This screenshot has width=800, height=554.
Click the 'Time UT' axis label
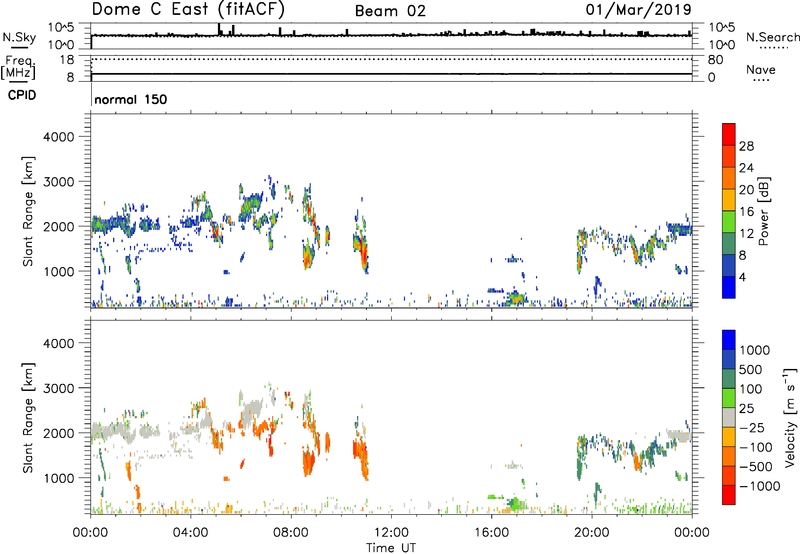391,548
